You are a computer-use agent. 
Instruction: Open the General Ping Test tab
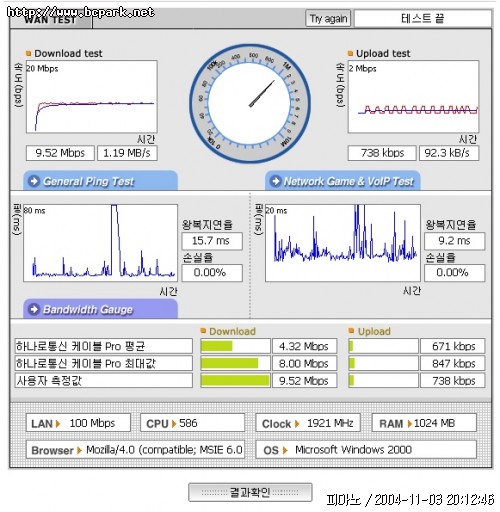100,181
